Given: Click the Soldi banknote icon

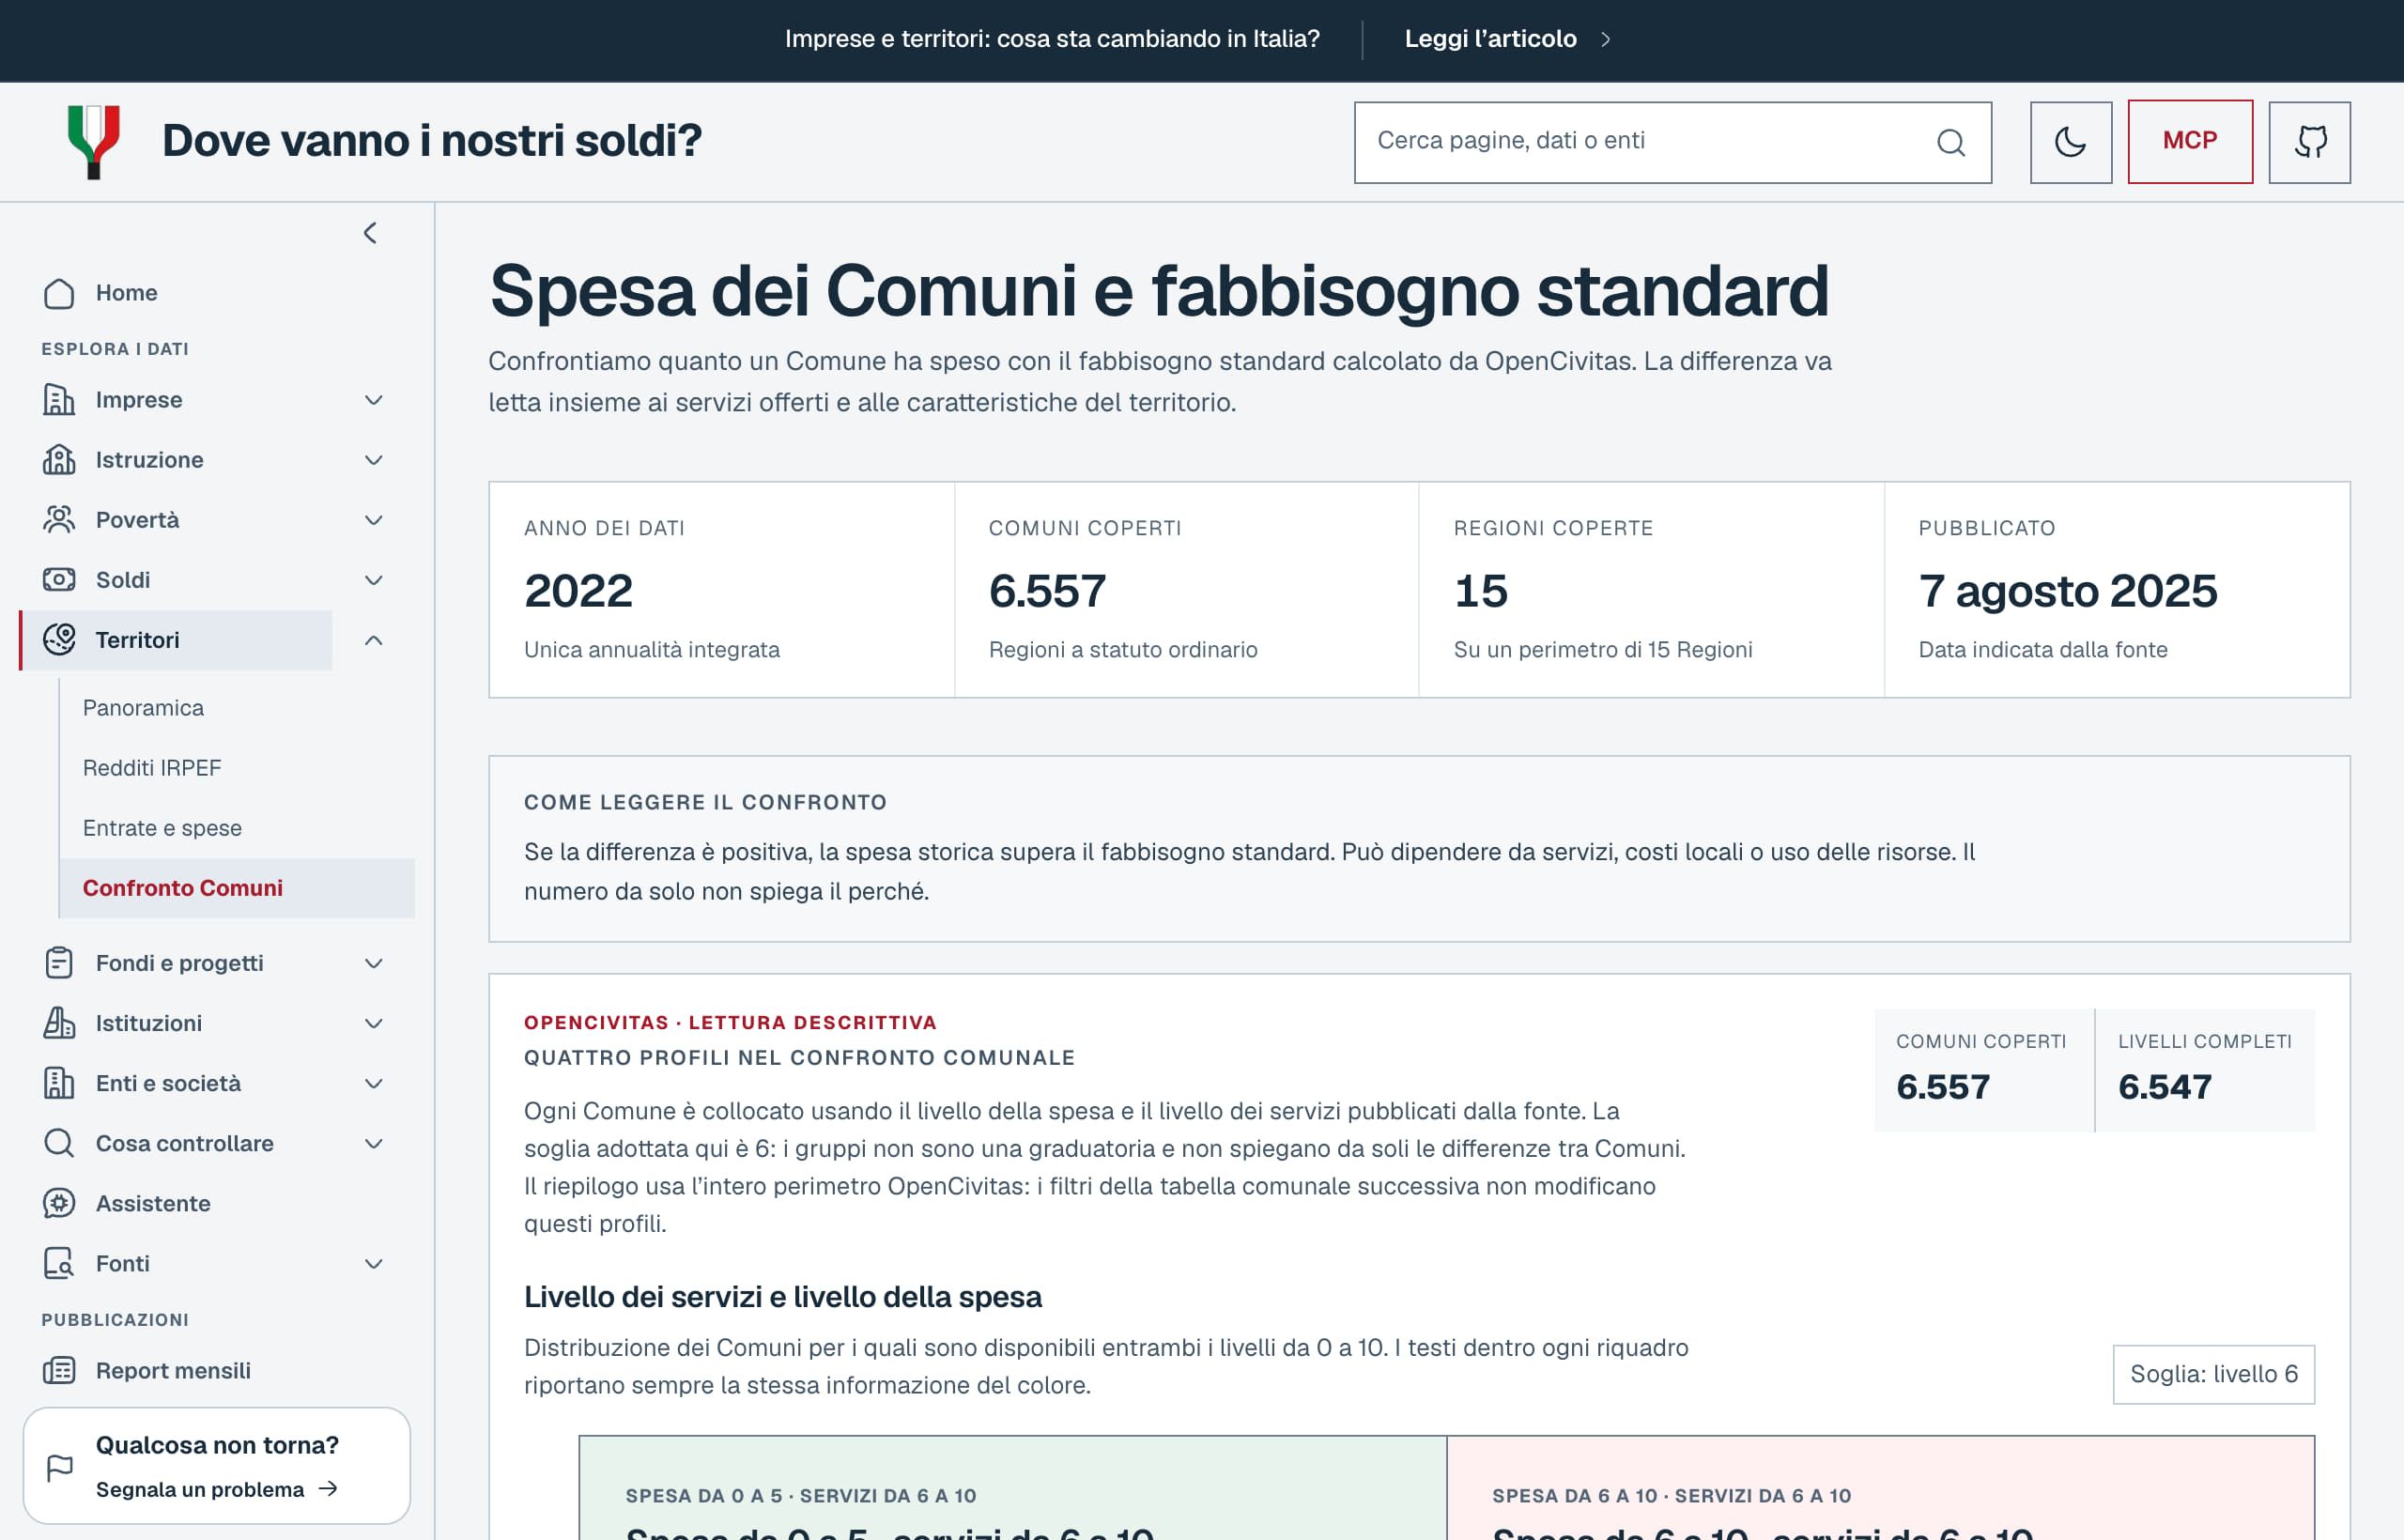Looking at the screenshot, I should tap(59, 580).
